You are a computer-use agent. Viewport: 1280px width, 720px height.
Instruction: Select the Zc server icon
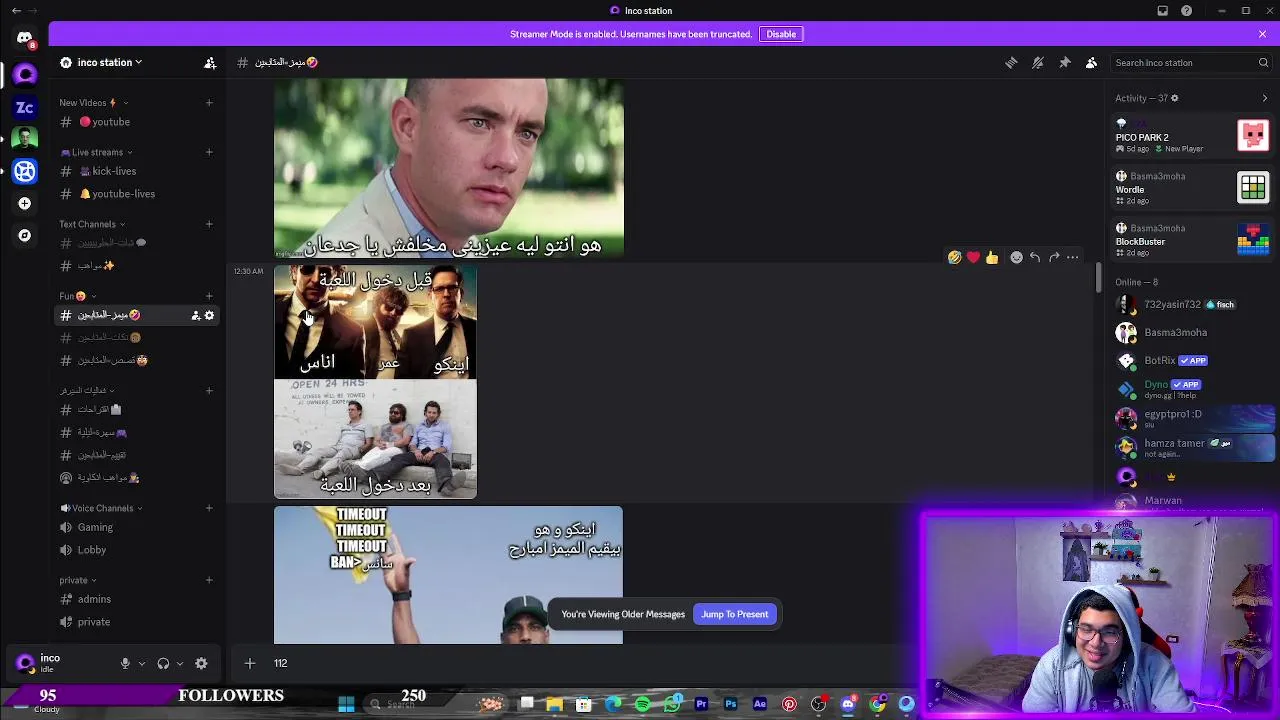point(25,107)
